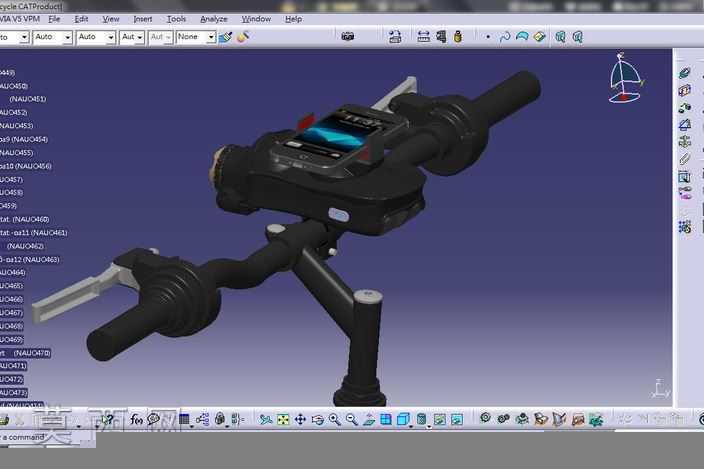This screenshot has width=704, height=469.
Task: Click the Create Multi-View quad window icon
Action: pyautogui.click(x=386, y=420)
